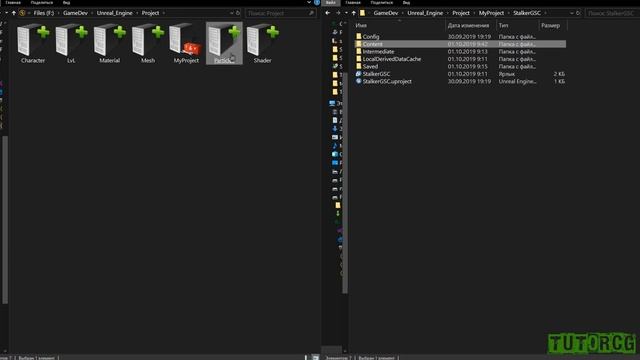Screen dimensions: 640x360
Task: Go to Unreal_Engine in left address bar
Action: point(114,13)
